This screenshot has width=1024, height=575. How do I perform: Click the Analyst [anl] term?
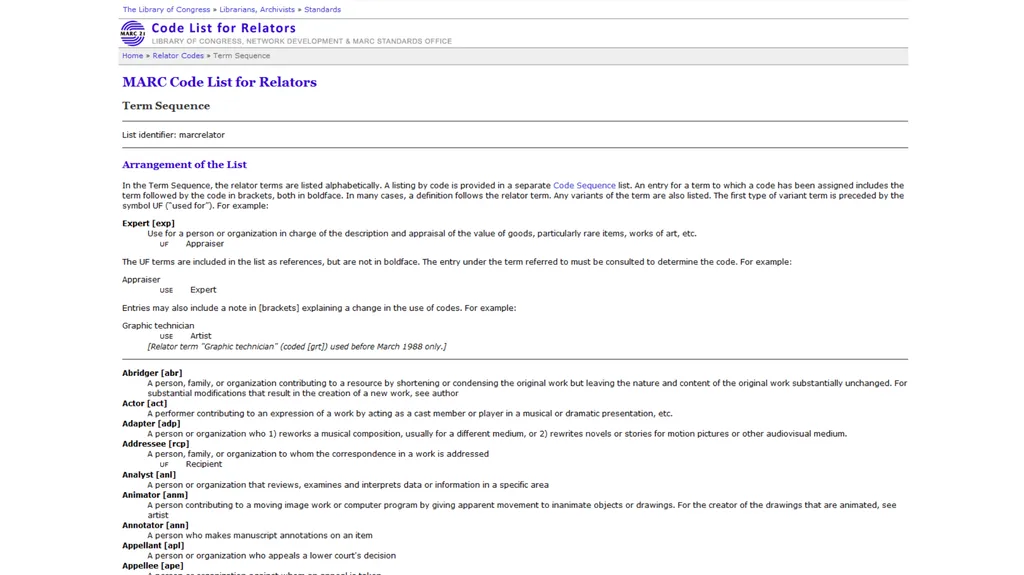click(149, 475)
